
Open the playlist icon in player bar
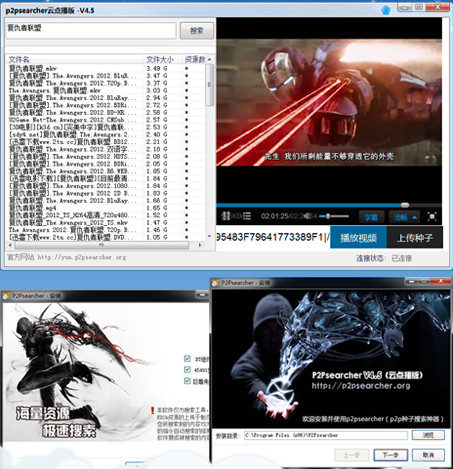point(247,216)
